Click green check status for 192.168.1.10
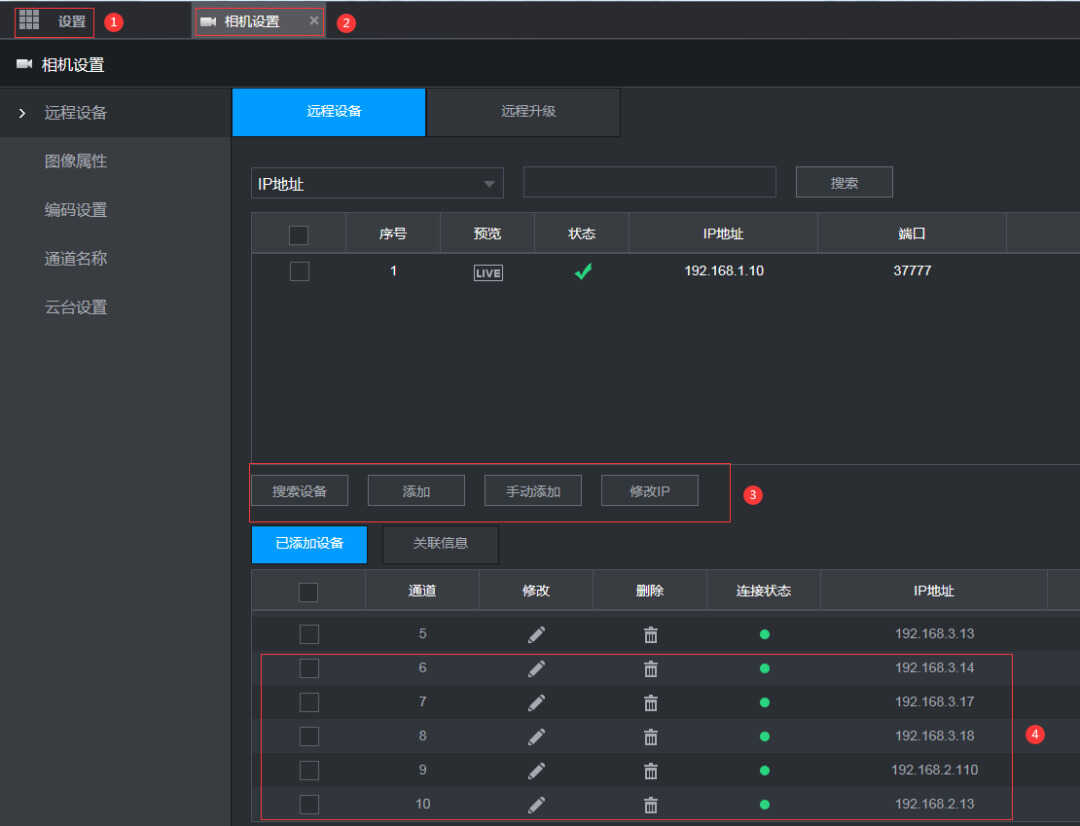 (583, 271)
